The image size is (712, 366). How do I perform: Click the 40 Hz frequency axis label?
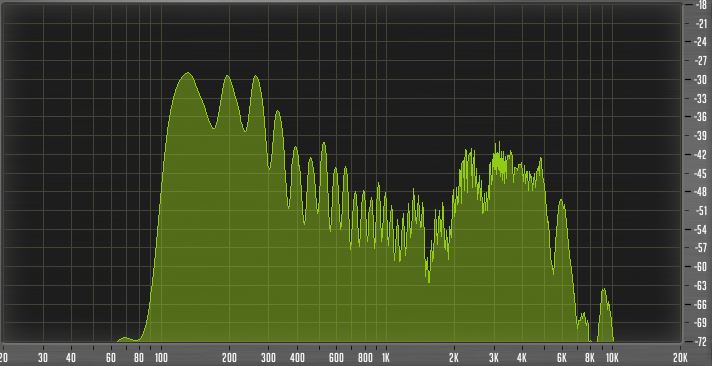pos(70,357)
